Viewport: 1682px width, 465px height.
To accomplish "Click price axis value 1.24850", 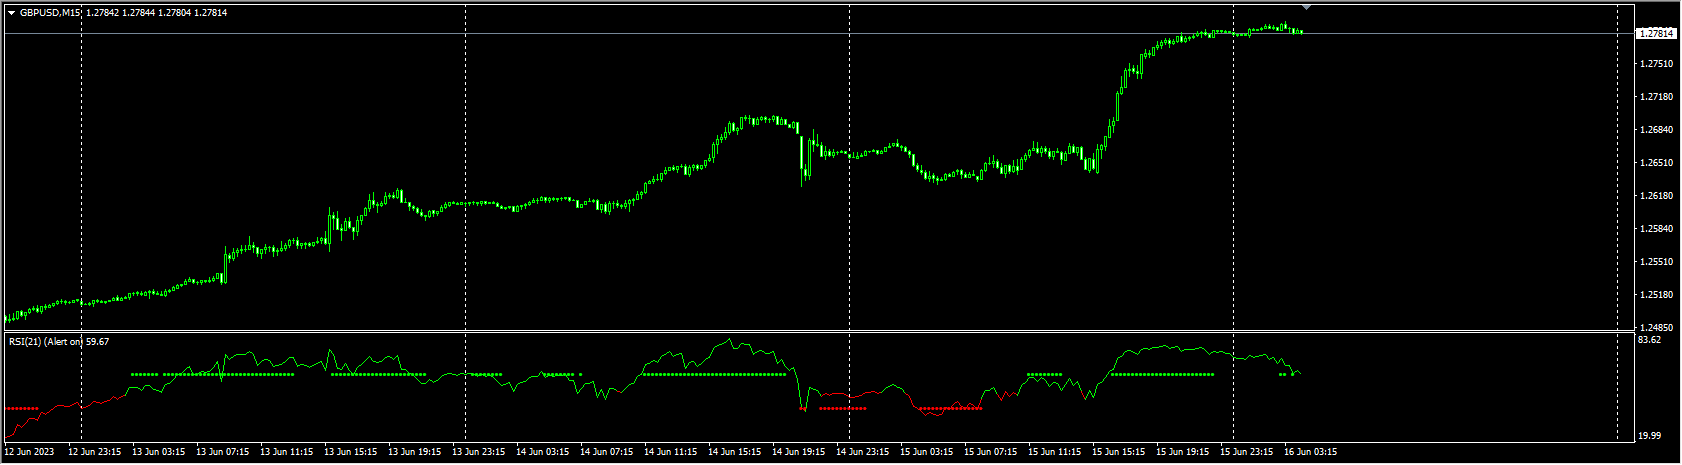I will (1656, 328).
